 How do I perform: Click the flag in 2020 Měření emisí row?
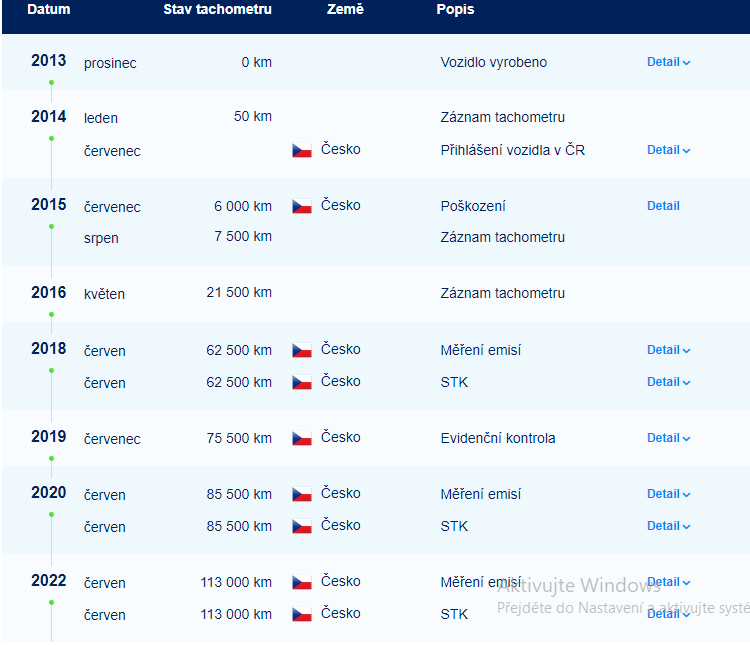(x=302, y=494)
